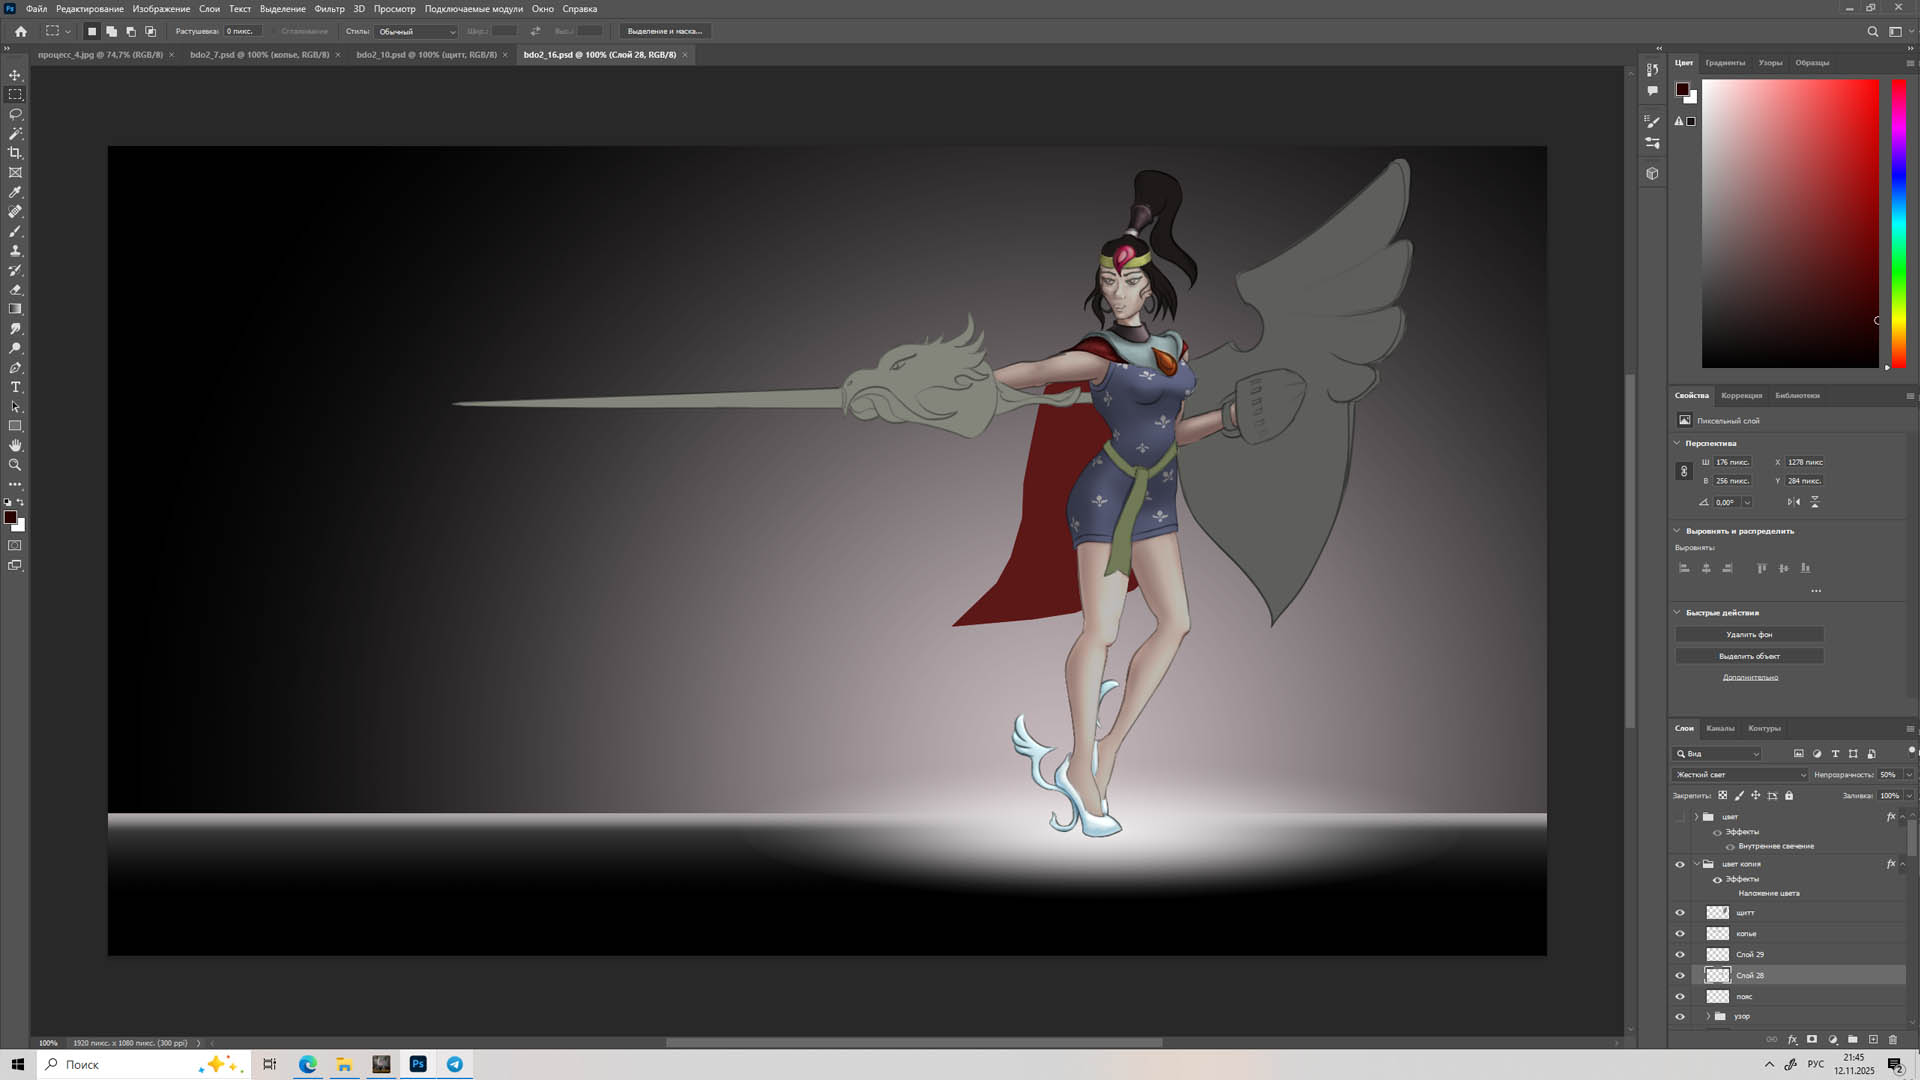Select the Horizontal Type tool
This screenshot has height=1080, width=1920.
(15, 387)
